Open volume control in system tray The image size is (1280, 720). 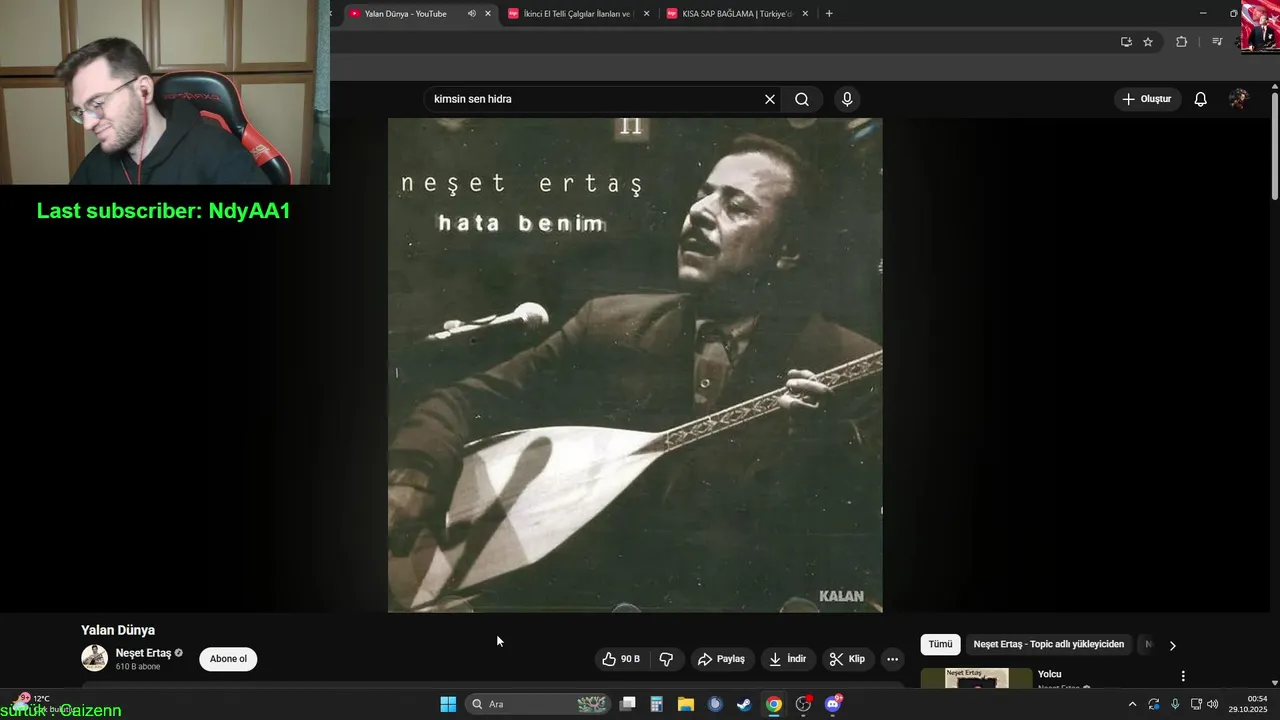(x=1212, y=704)
